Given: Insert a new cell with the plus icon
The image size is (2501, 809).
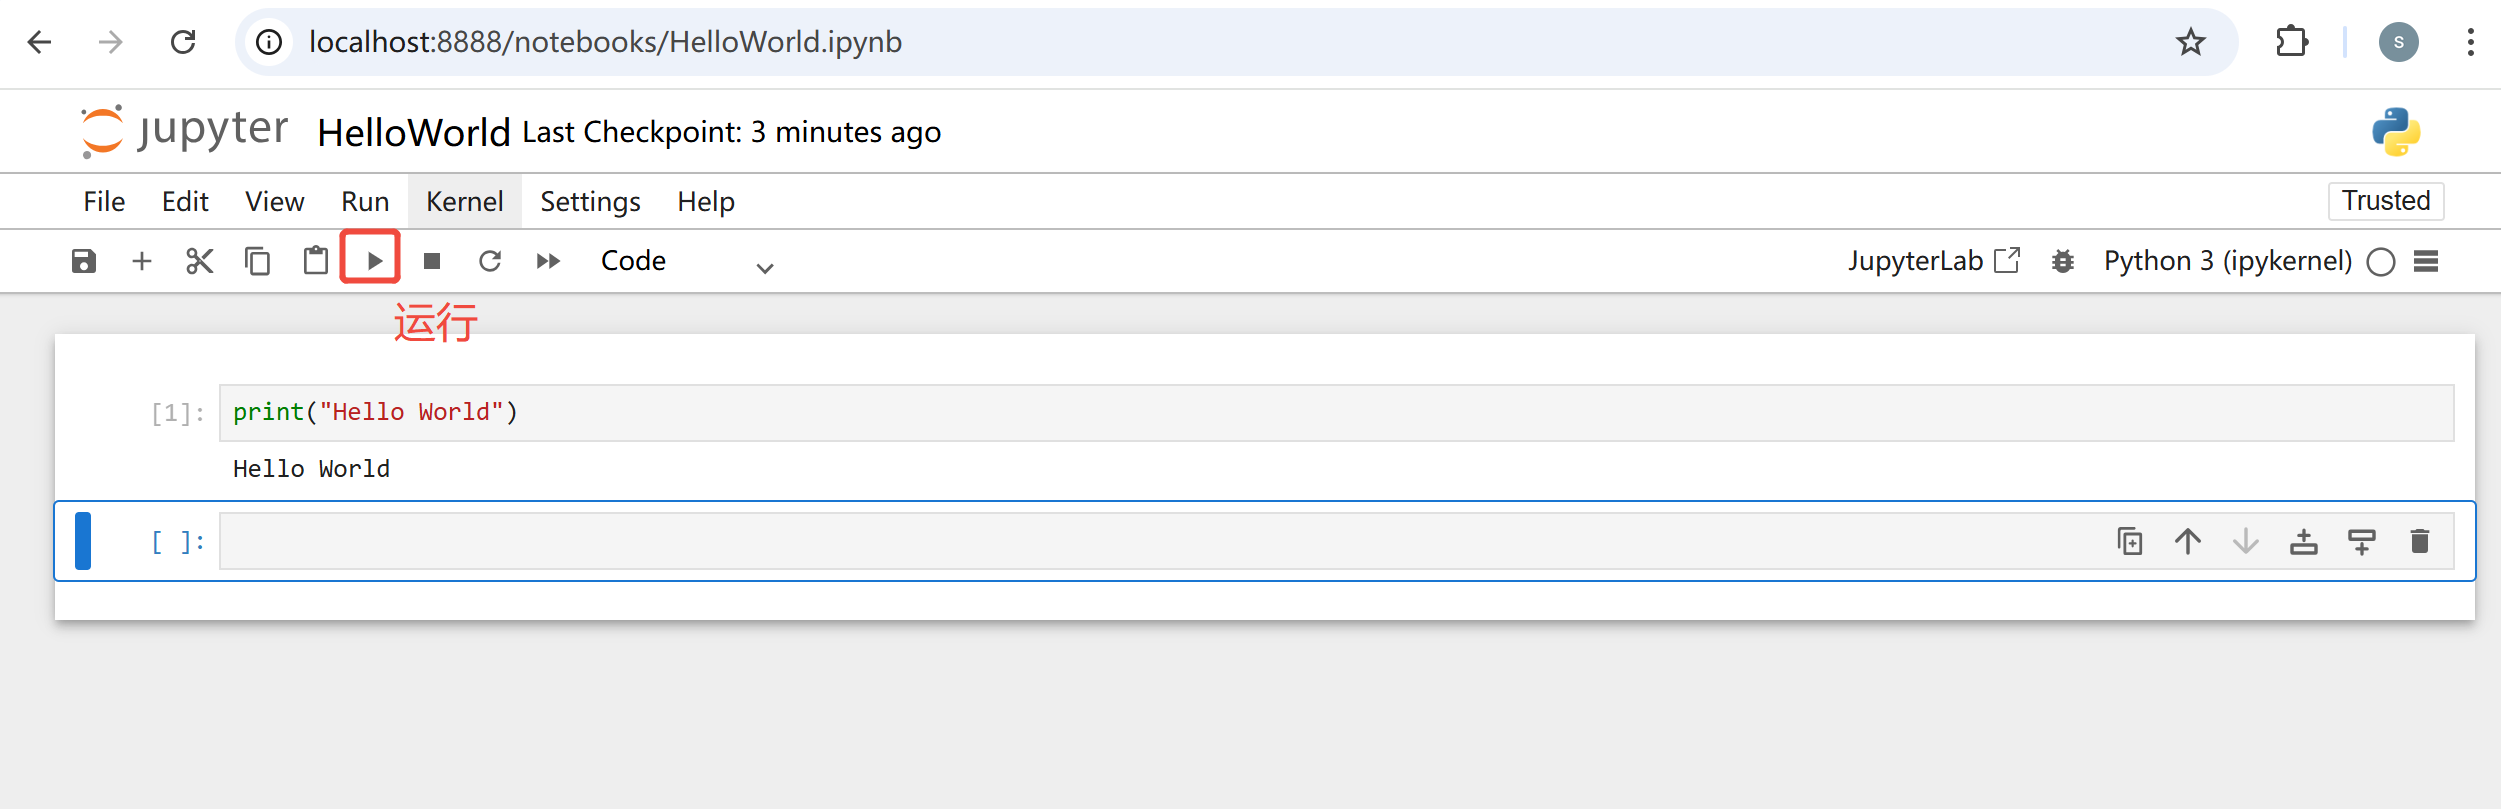Looking at the screenshot, I should (142, 261).
